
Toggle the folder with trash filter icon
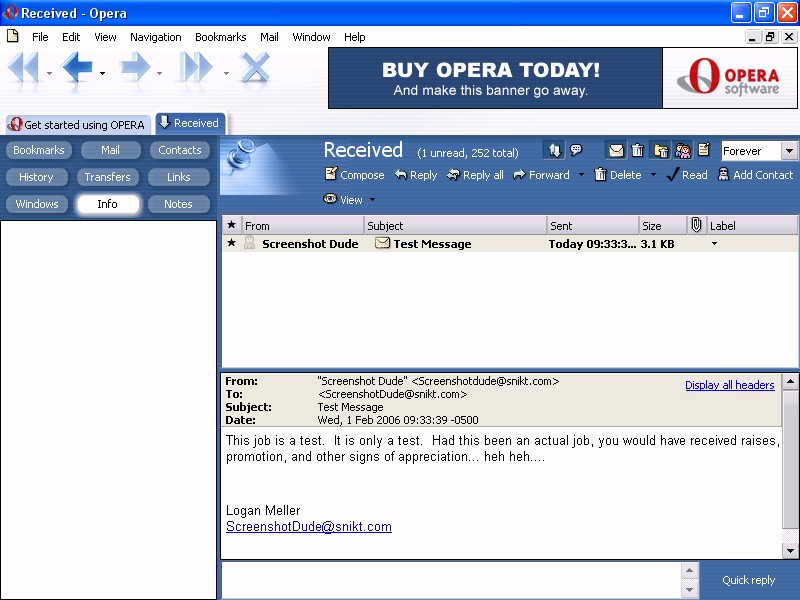[x=661, y=151]
